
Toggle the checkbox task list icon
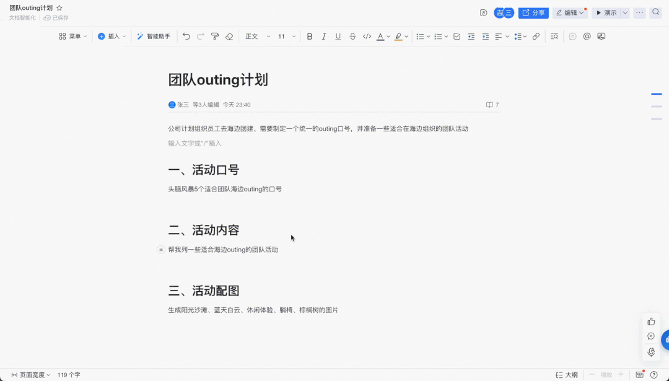tap(457, 37)
